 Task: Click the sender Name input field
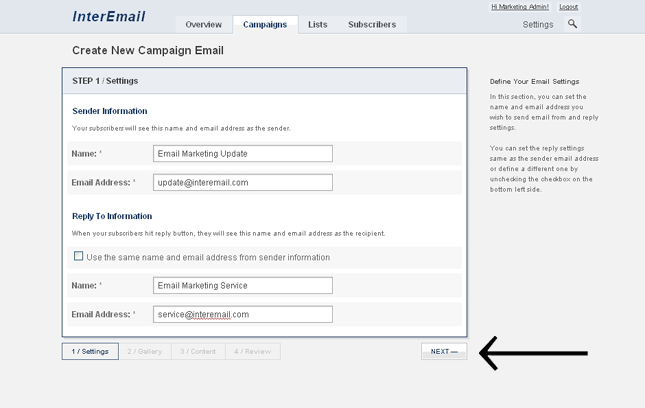242,154
